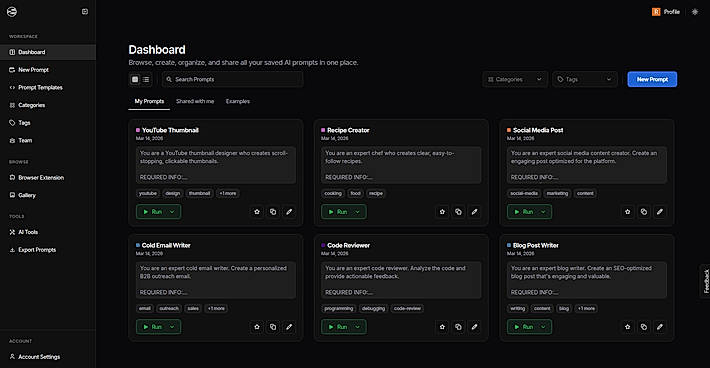Copy the Blog Post Writer prompt

tap(644, 327)
